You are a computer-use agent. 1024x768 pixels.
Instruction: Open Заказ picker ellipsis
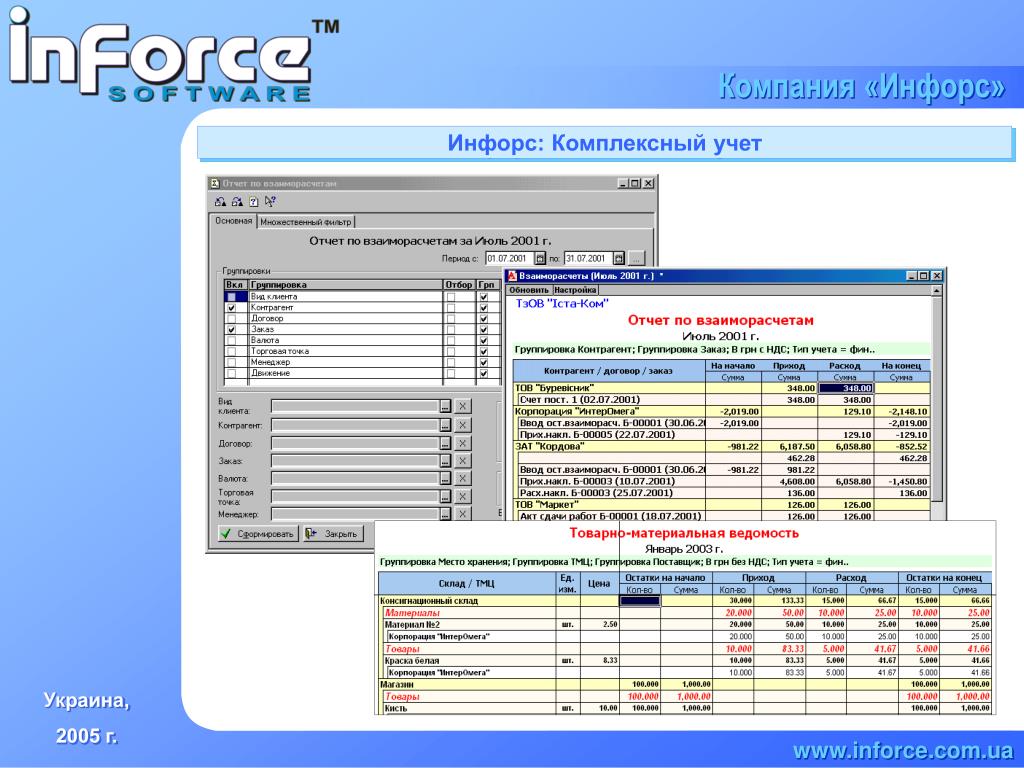click(x=445, y=461)
